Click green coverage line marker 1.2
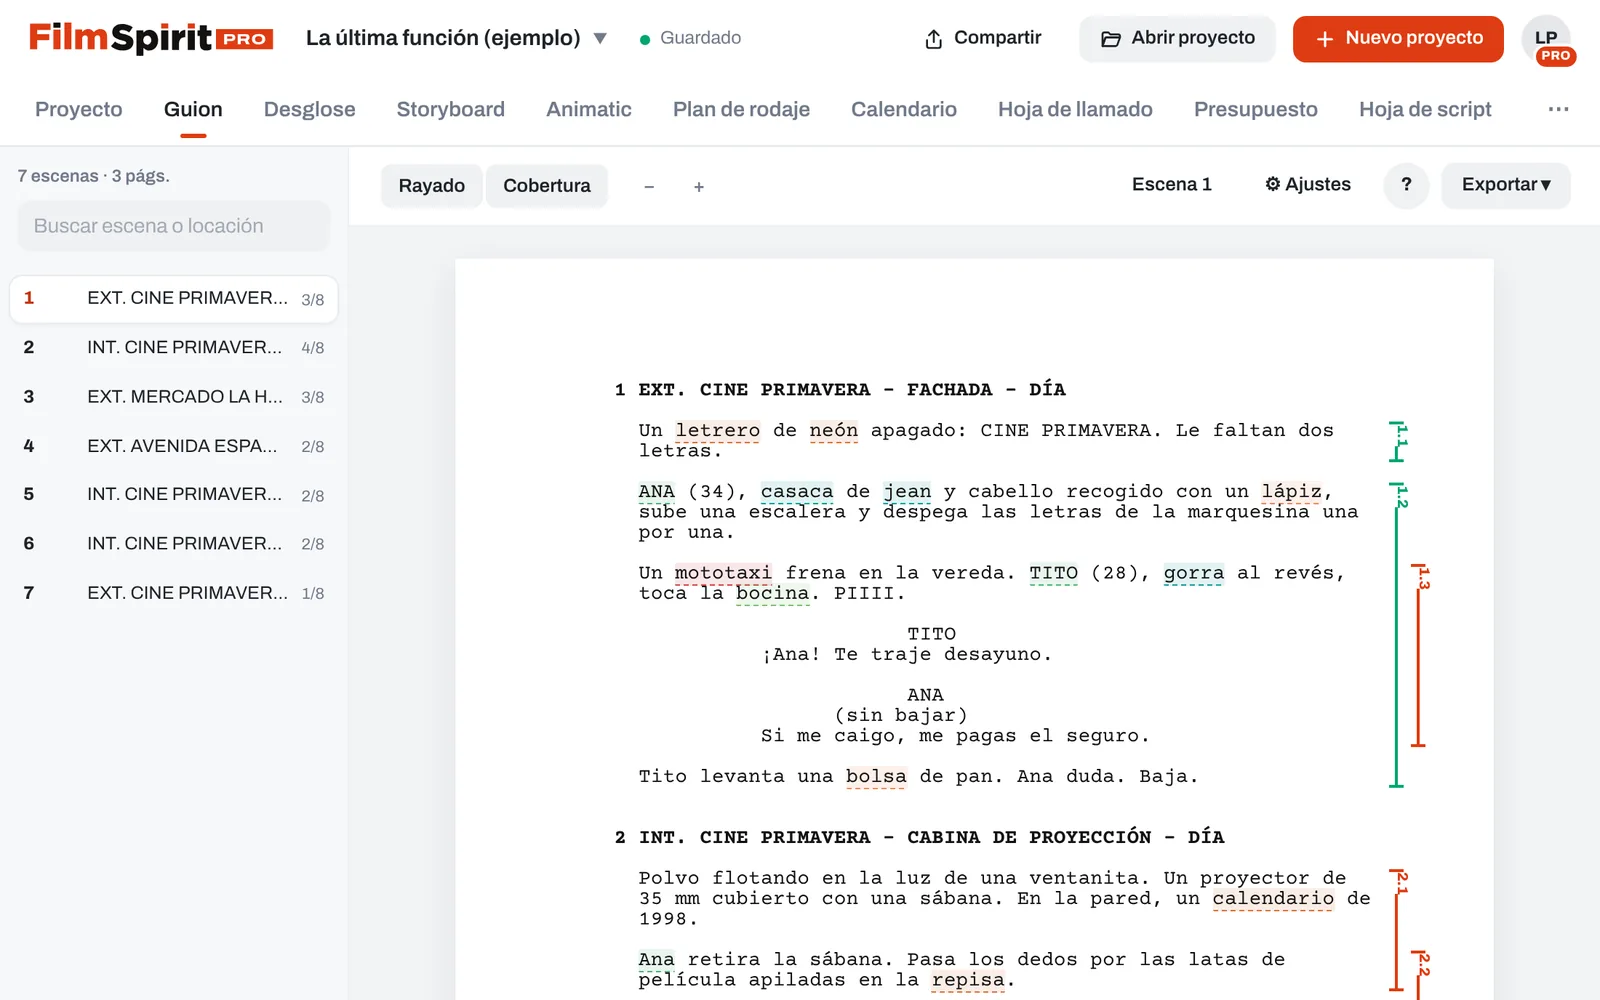This screenshot has width=1600, height=1000. [1398, 635]
